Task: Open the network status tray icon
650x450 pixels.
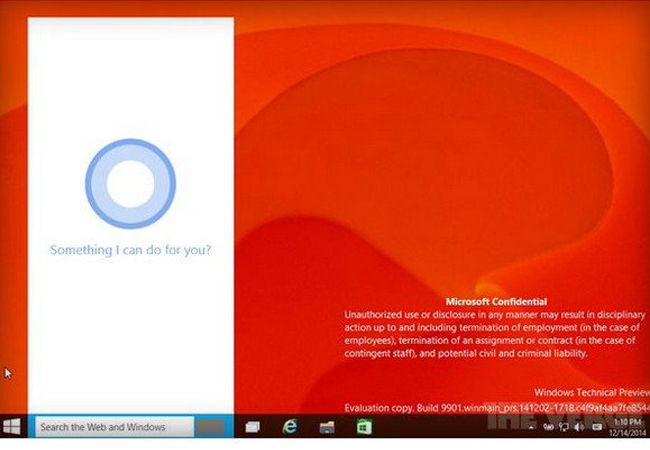Action: [564, 426]
